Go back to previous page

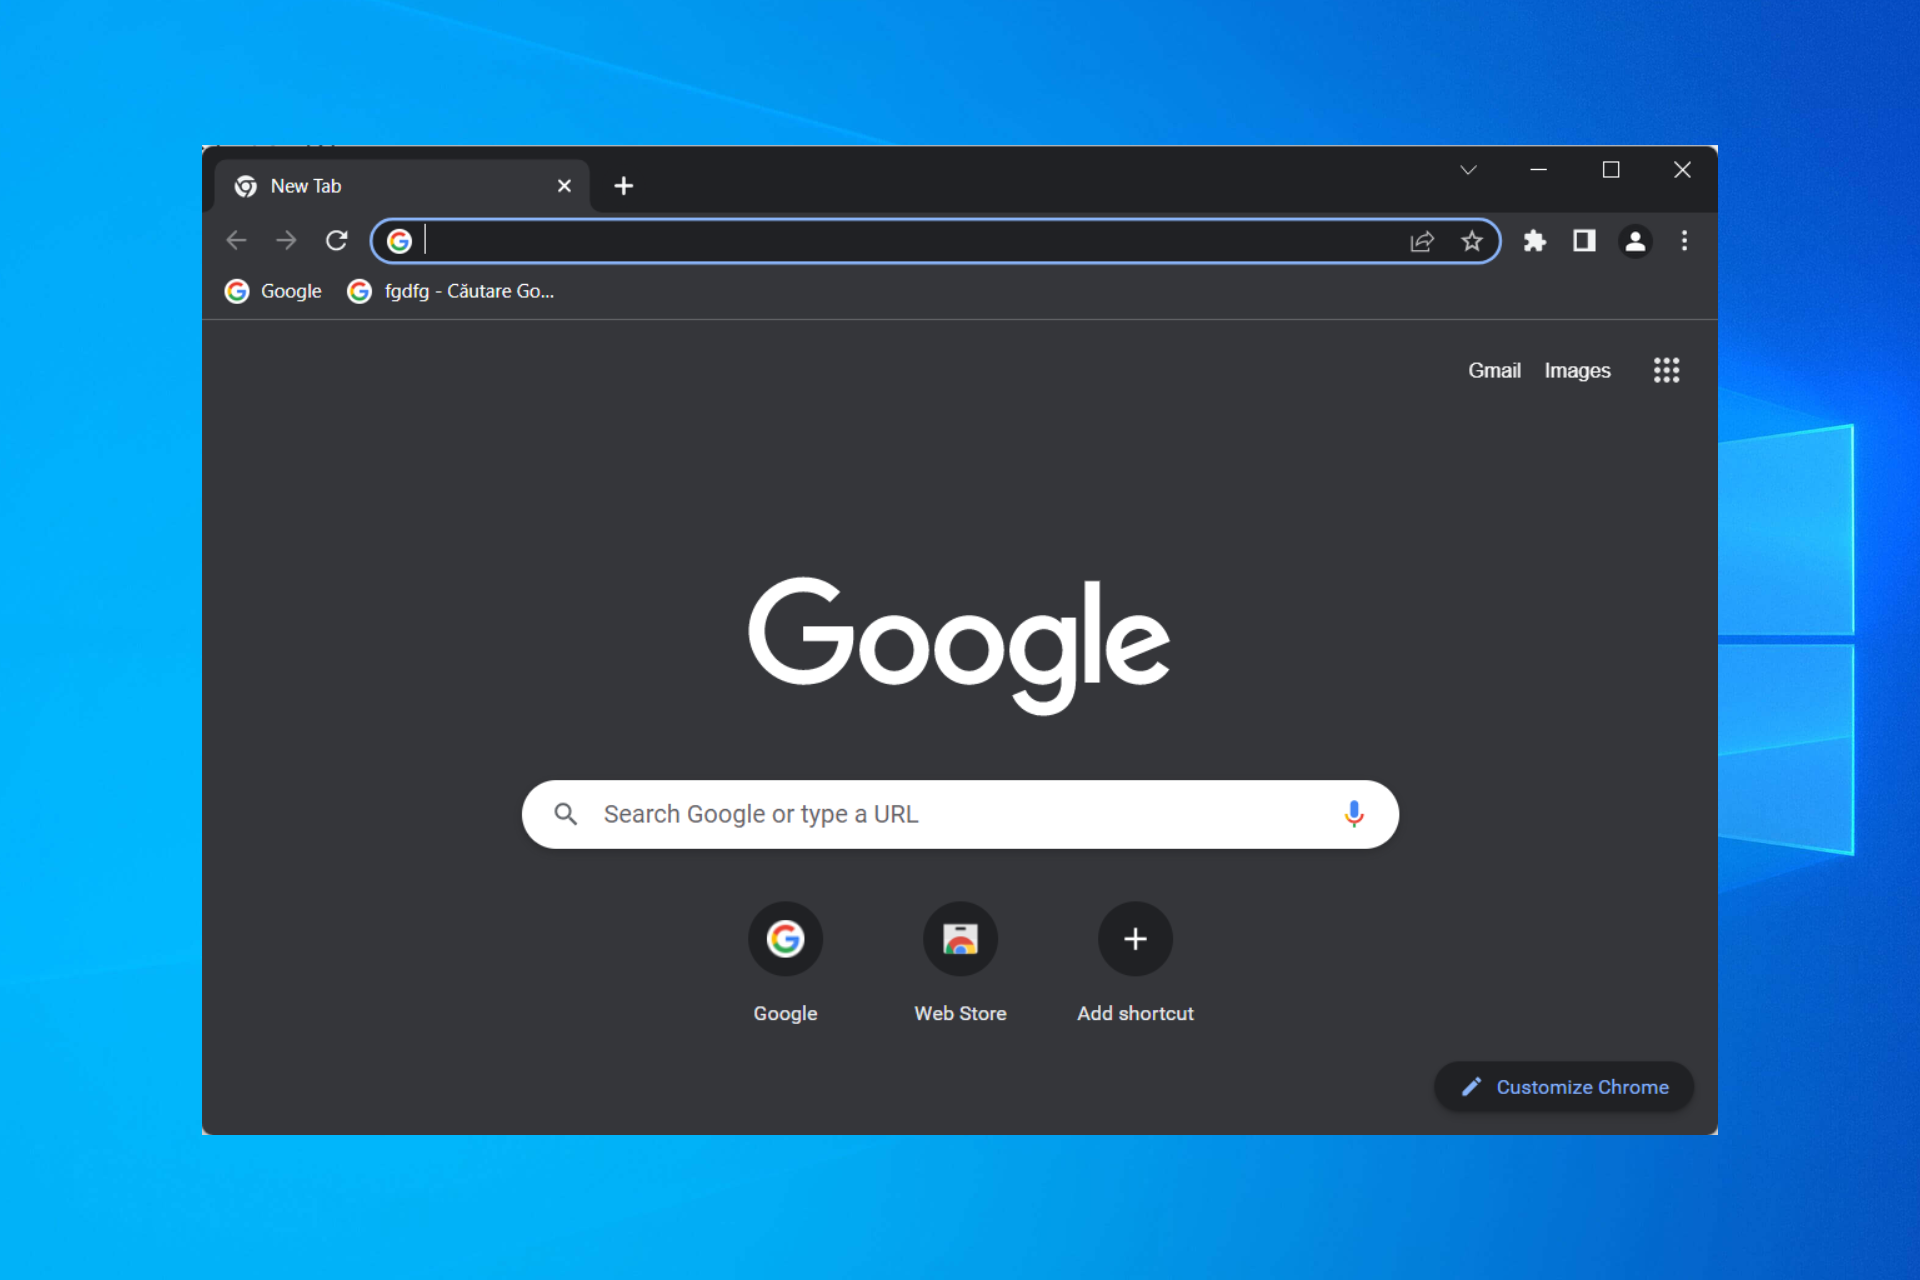(237, 240)
